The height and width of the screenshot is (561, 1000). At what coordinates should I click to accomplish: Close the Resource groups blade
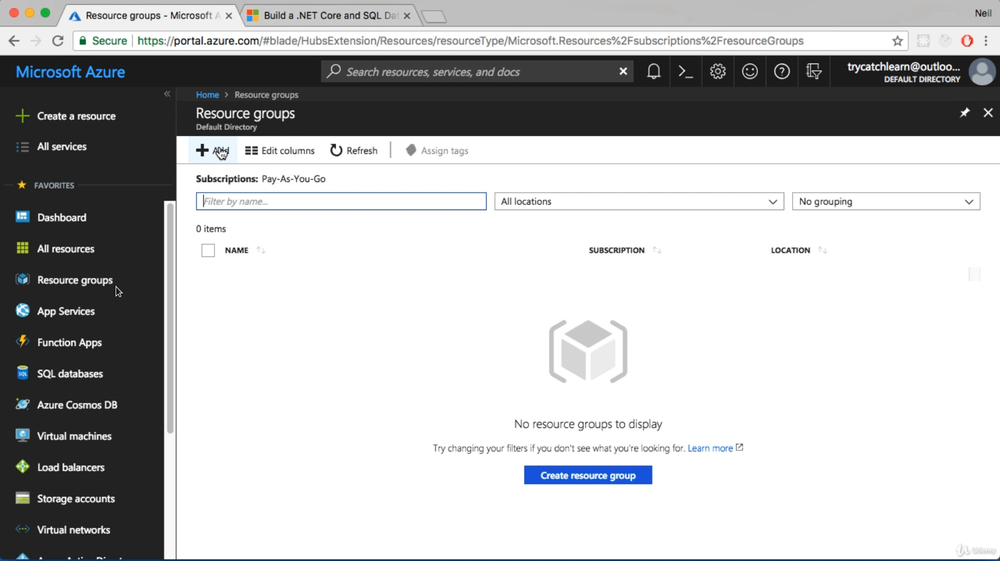tap(988, 113)
